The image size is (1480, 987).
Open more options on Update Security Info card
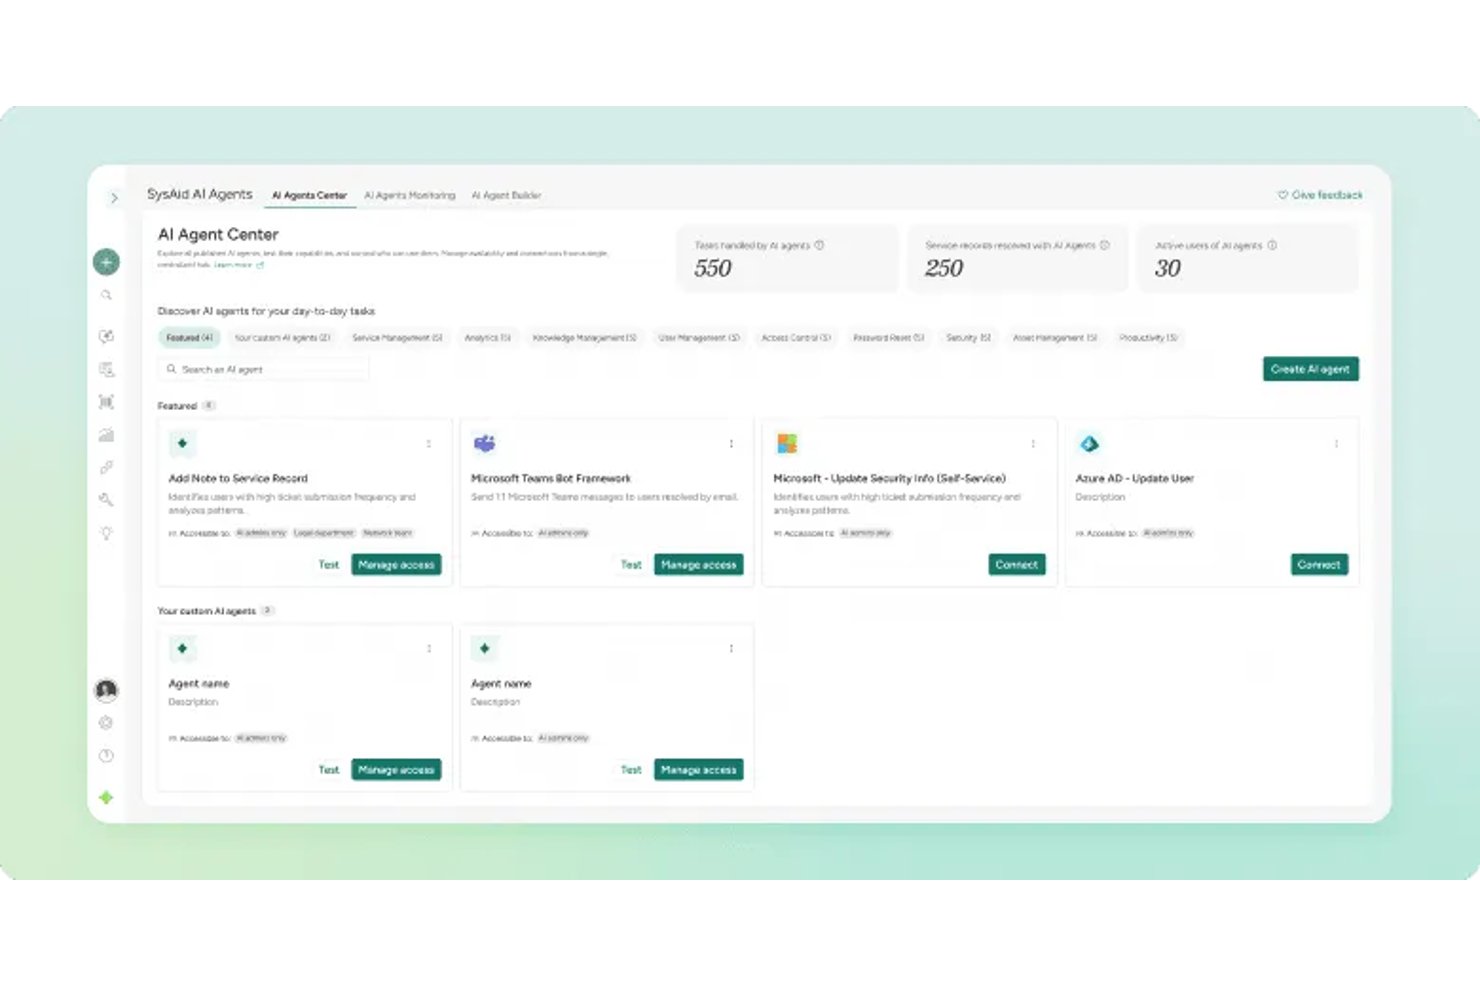[1033, 444]
